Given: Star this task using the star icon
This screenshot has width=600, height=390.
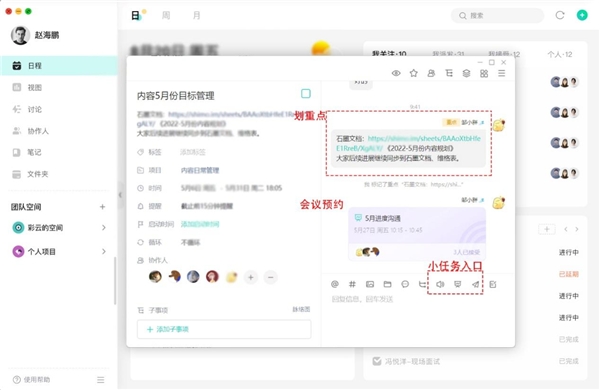Looking at the screenshot, I should point(414,73).
